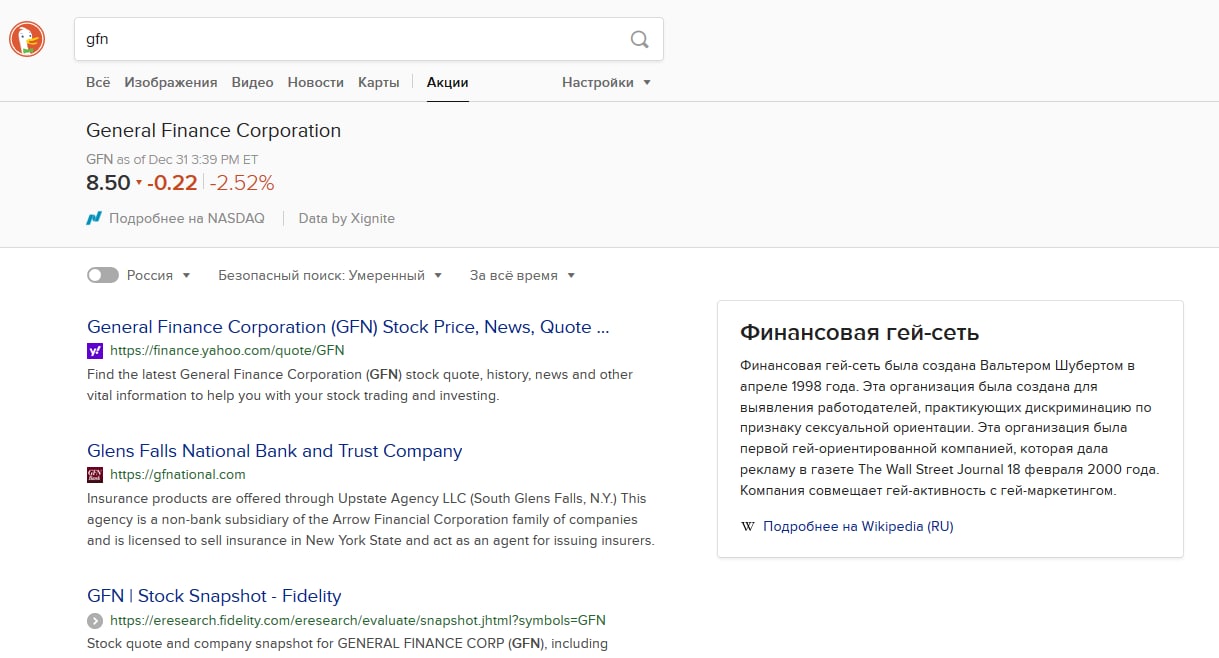The height and width of the screenshot is (658, 1219).
Task: Open the General Finance Corporation (GFN) Stock Price result
Action: point(347,327)
